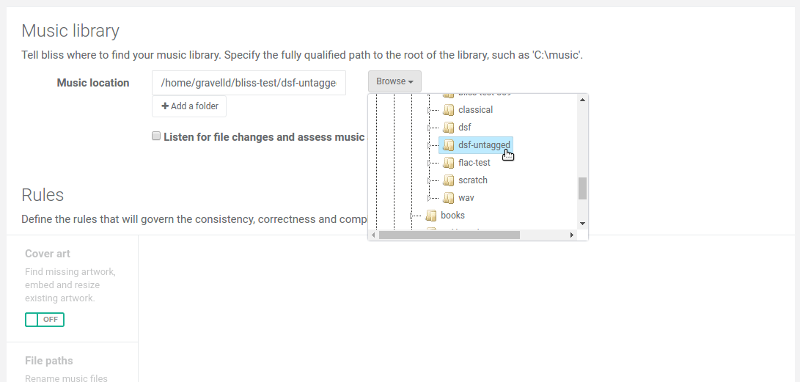Screen dimensions: 800x382
Task: Click the tree horizontal scroll right arrow
Action: 572,235
